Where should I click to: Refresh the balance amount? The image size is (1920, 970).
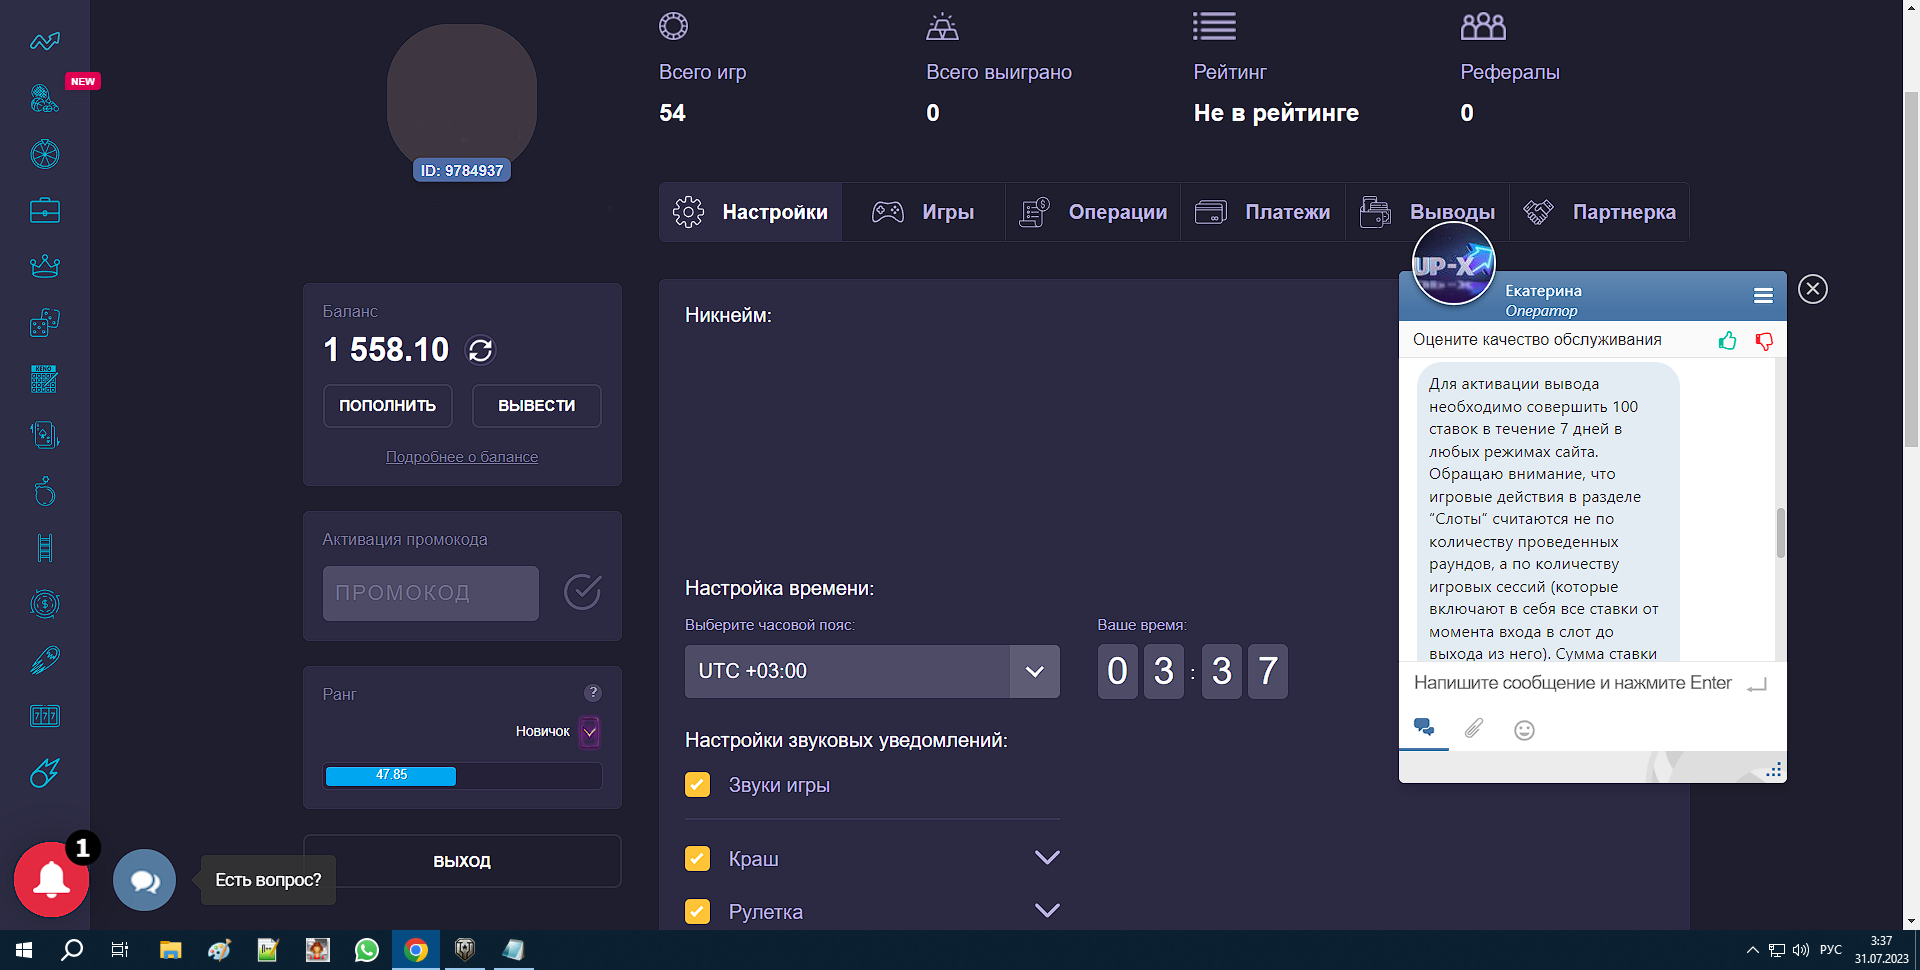[x=481, y=350]
